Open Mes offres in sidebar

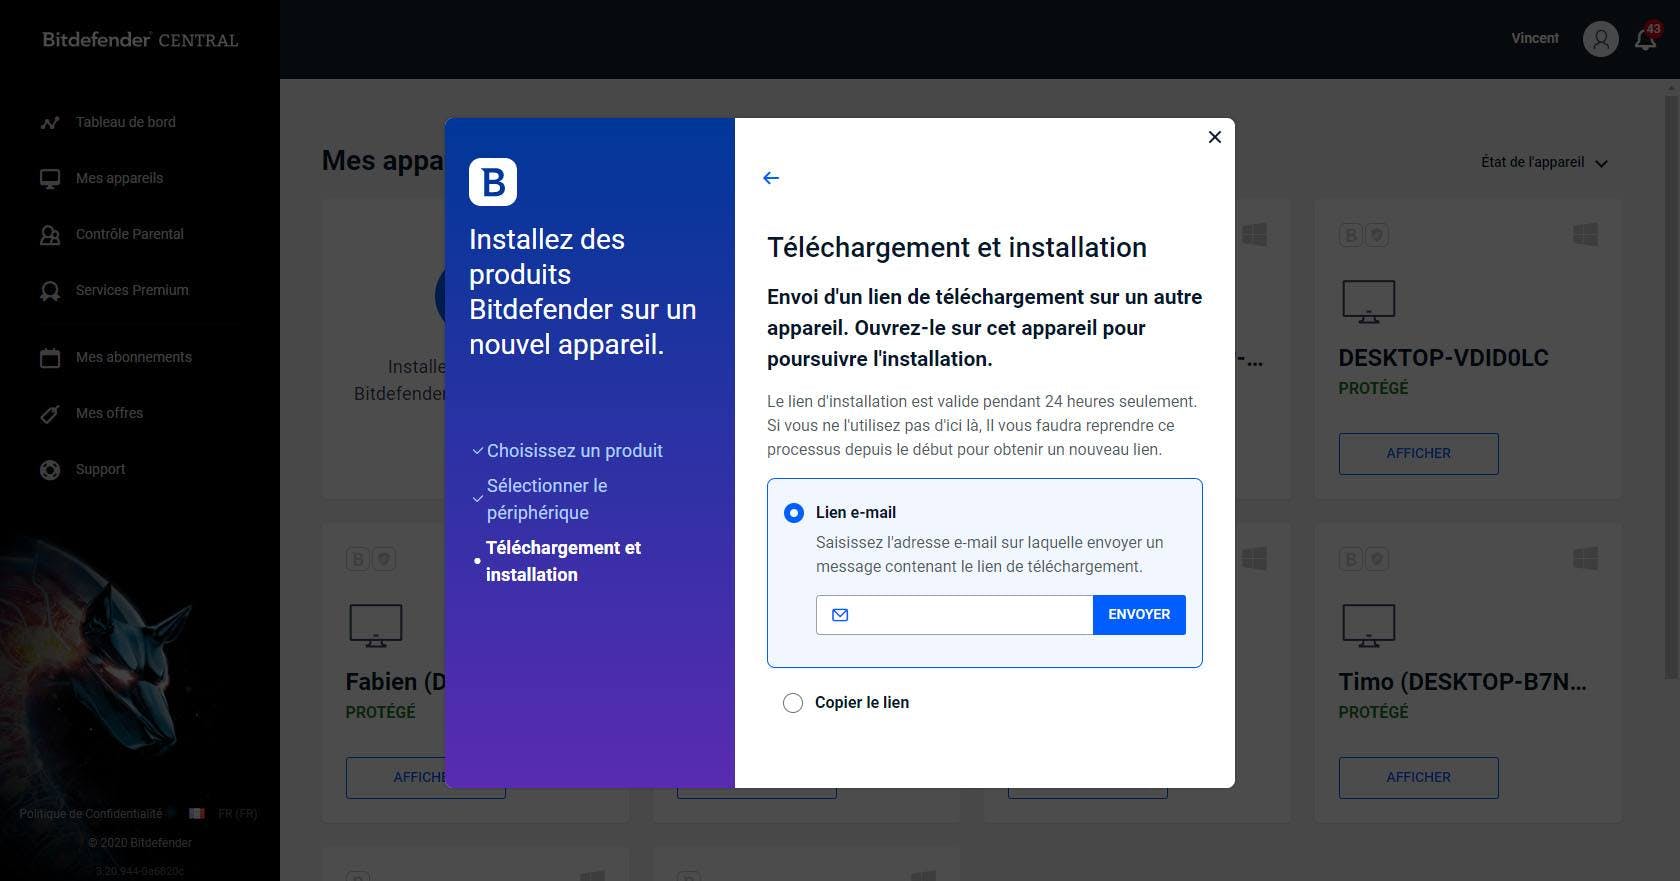point(109,413)
